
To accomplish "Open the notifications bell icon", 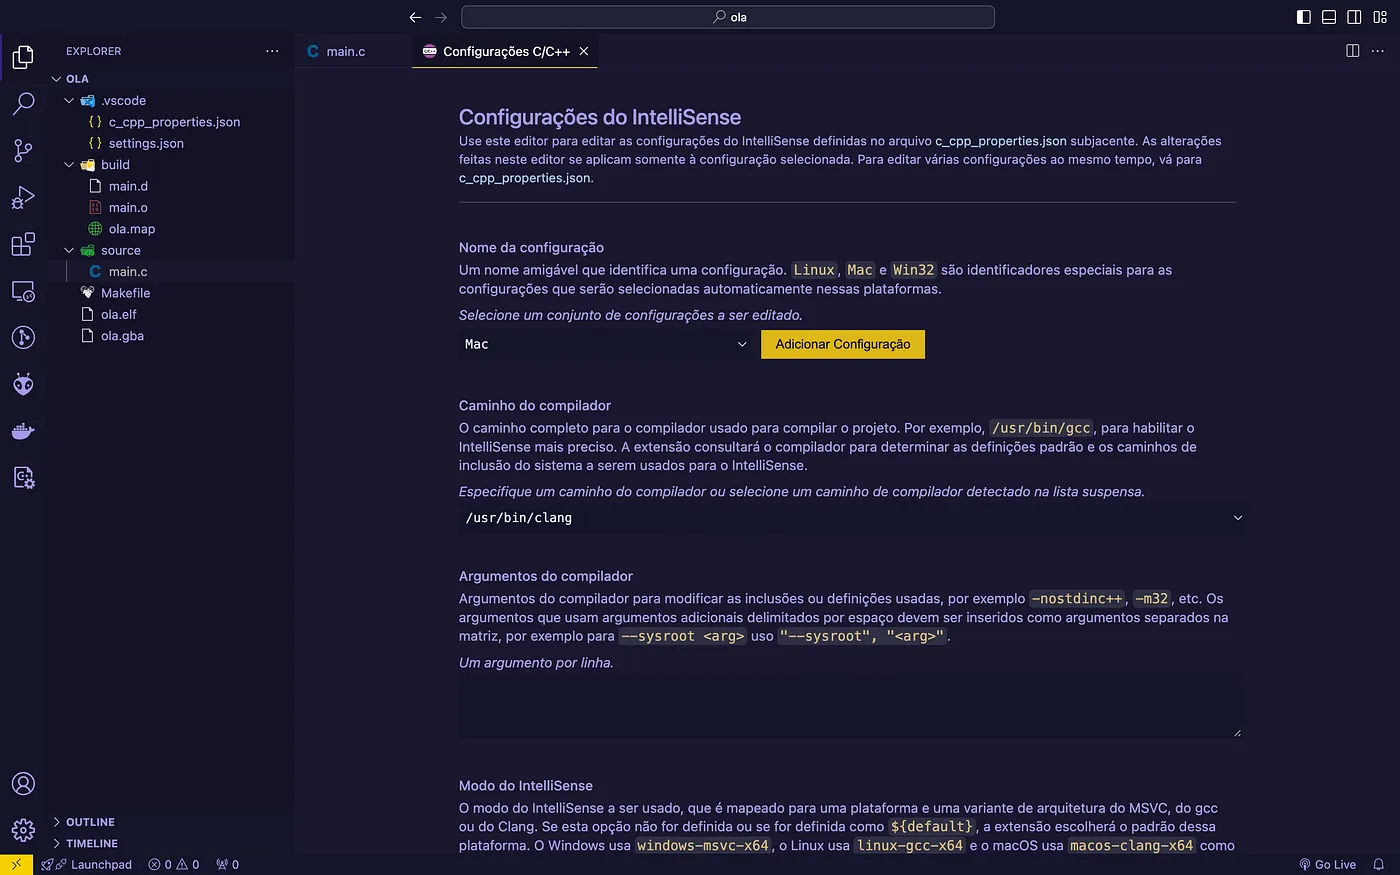I will (1378, 864).
